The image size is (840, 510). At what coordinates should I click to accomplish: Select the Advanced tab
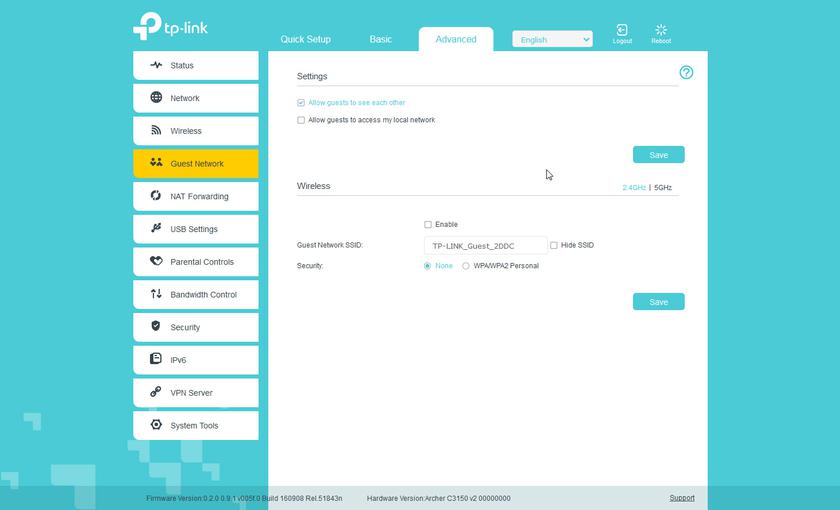coord(456,39)
